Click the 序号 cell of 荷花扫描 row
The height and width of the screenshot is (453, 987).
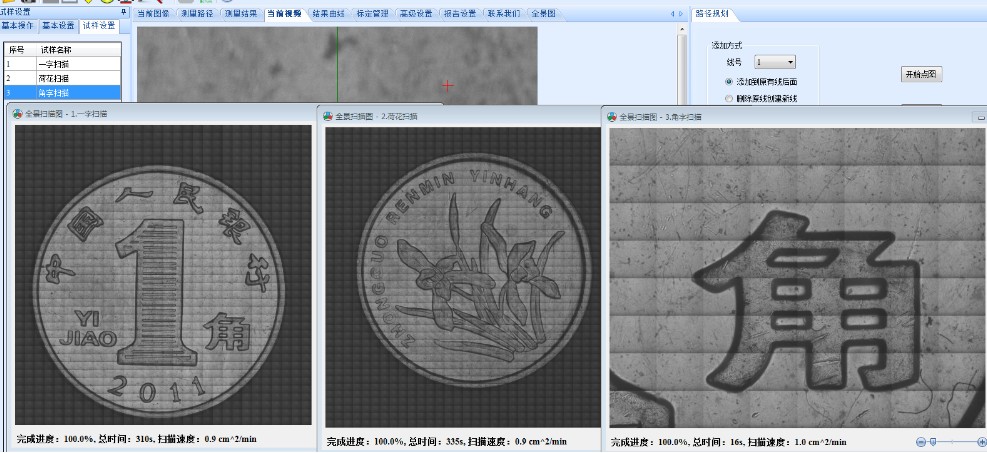click(x=20, y=79)
